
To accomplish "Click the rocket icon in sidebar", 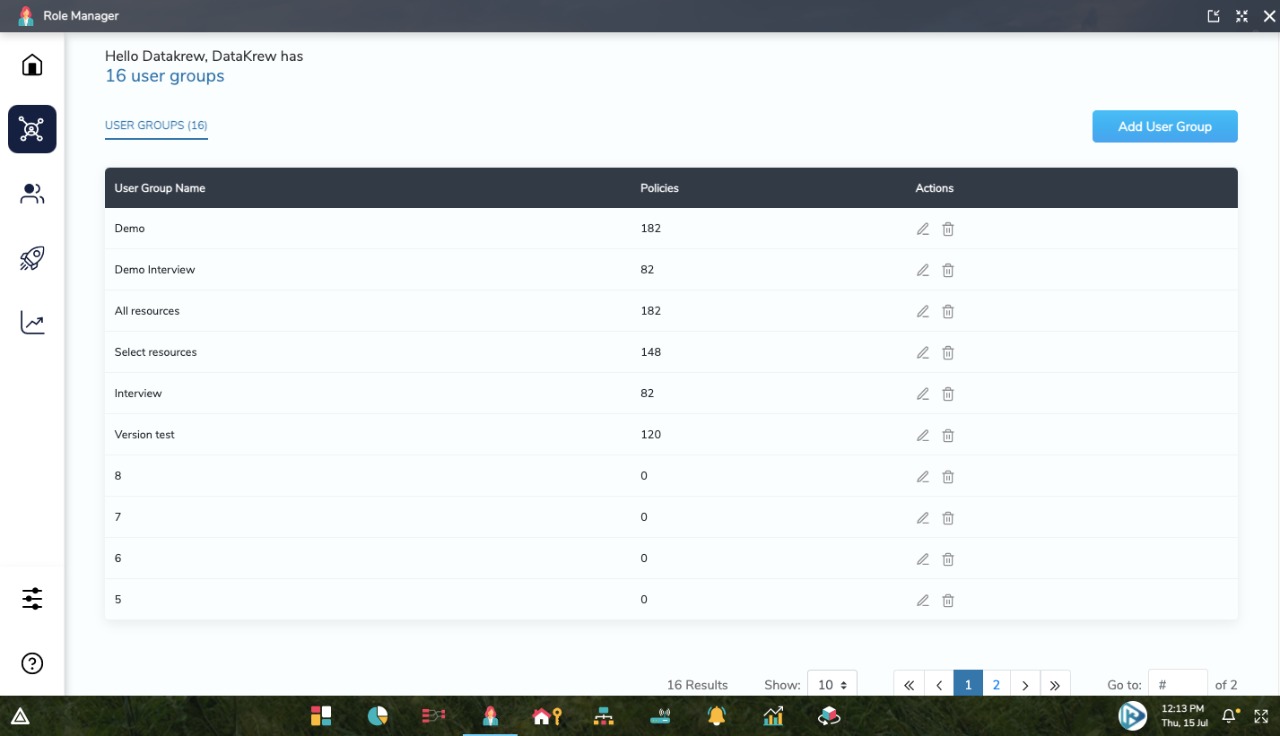I will [32, 259].
